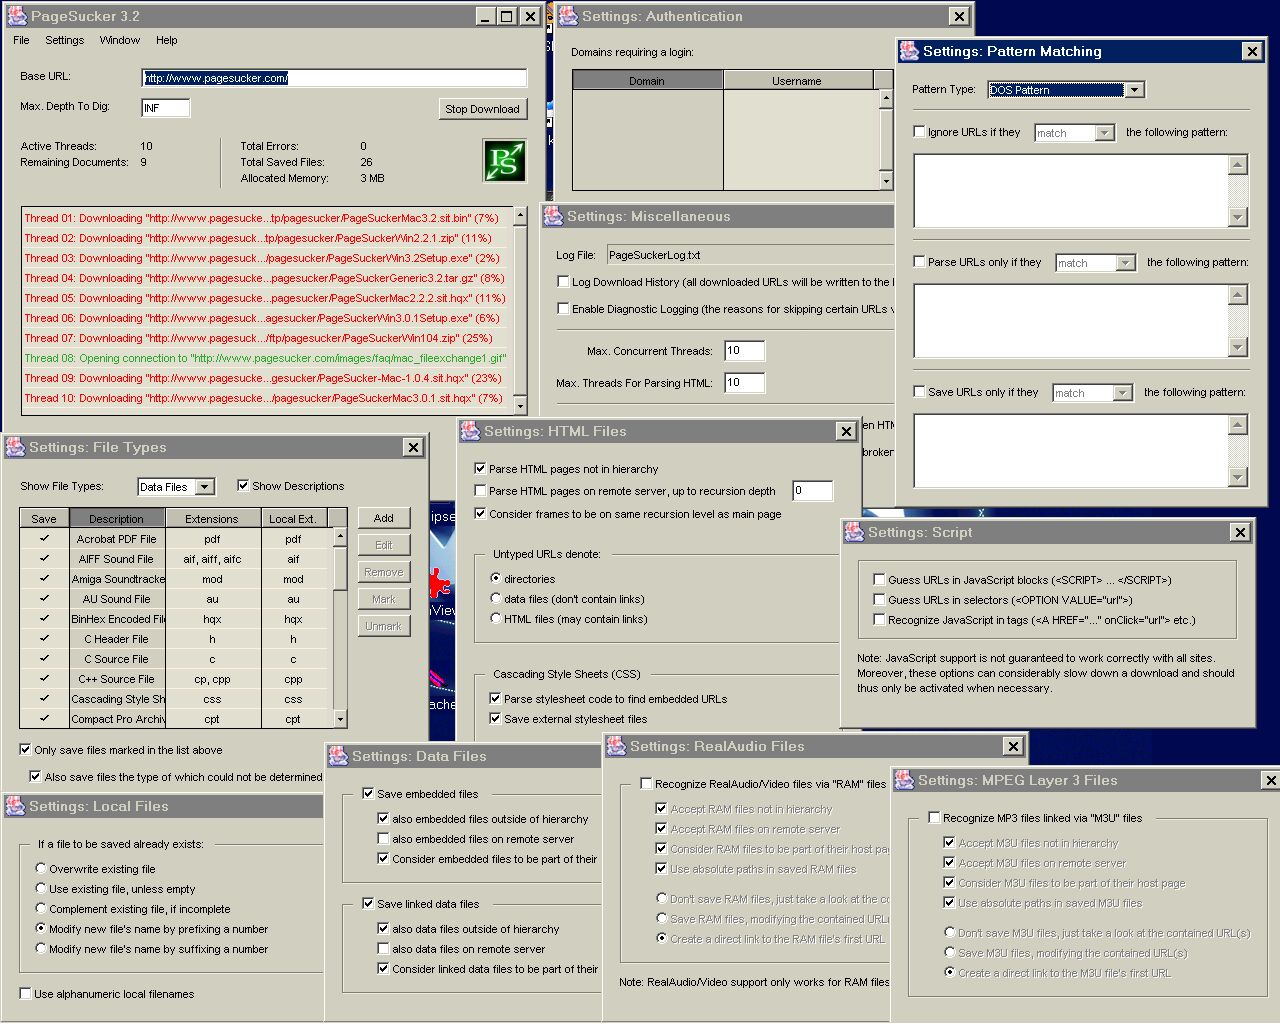Click the Domain column header
This screenshot has width=1280, height=1024.
647,81
